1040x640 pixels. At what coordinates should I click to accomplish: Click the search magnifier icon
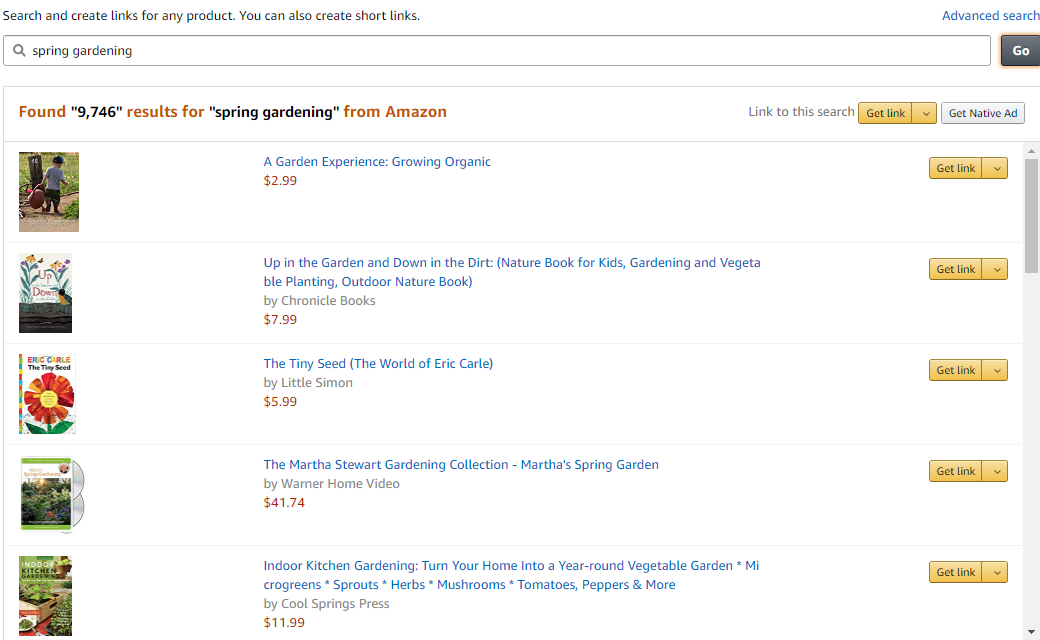[19, 51]
